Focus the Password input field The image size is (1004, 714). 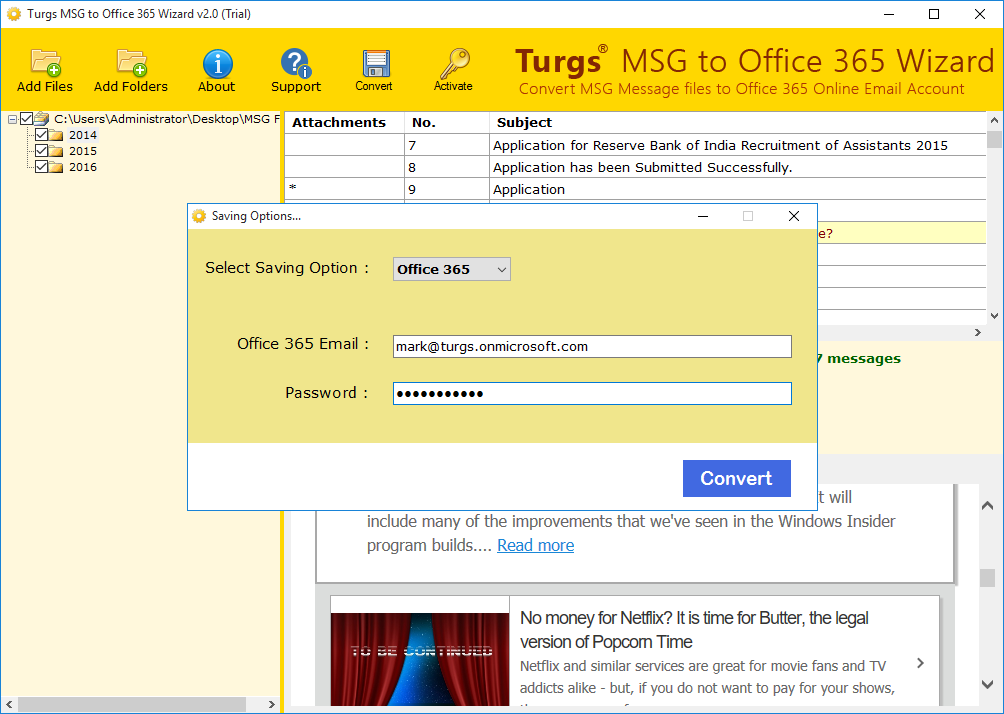[592, 394]
